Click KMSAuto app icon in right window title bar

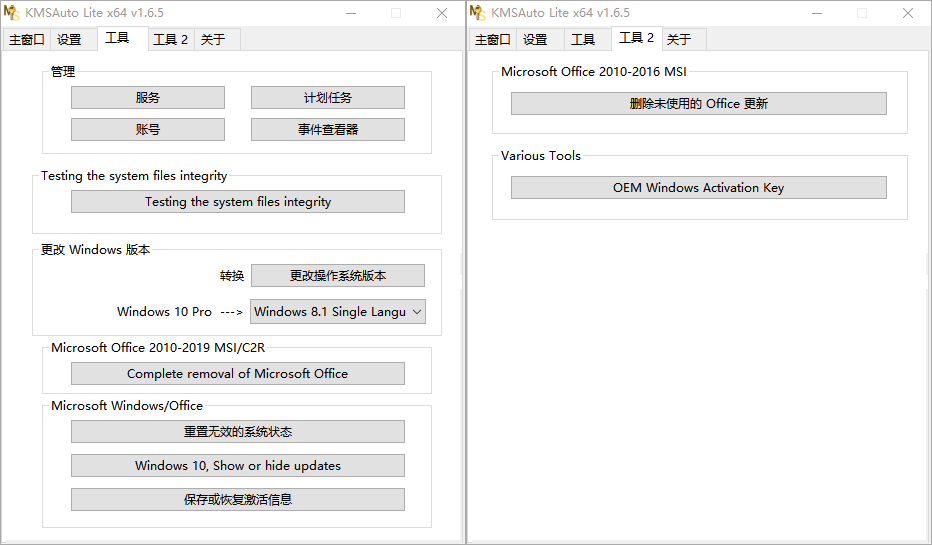477,12
